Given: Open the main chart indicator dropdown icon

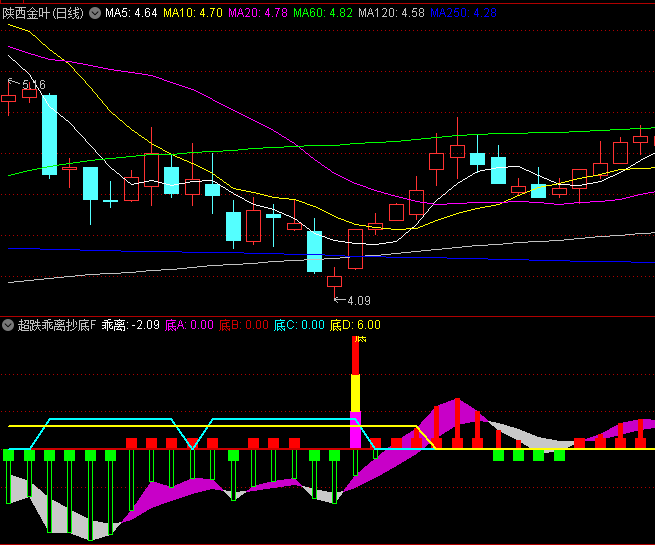Looking at the screenshot, I should 95,13.
